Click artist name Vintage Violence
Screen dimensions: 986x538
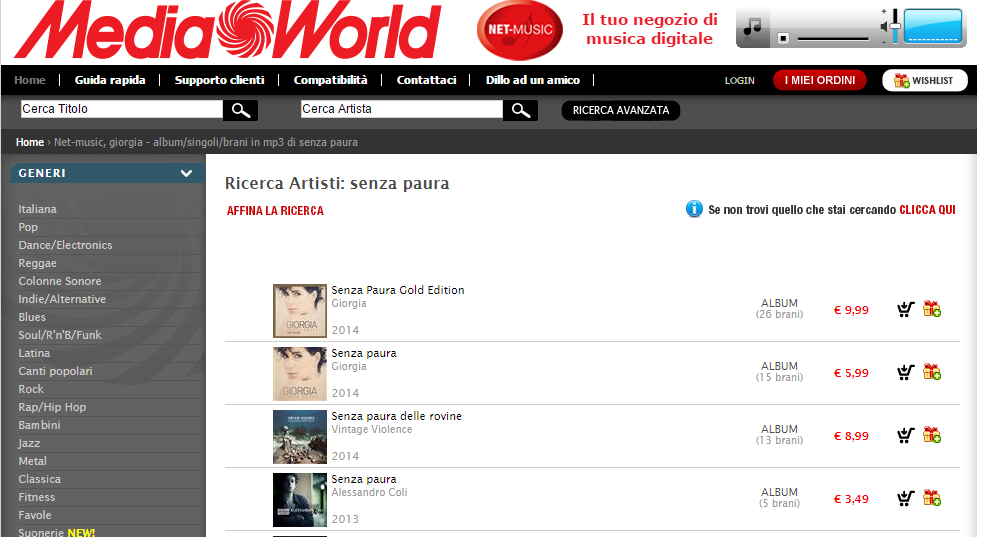(372, 429)
